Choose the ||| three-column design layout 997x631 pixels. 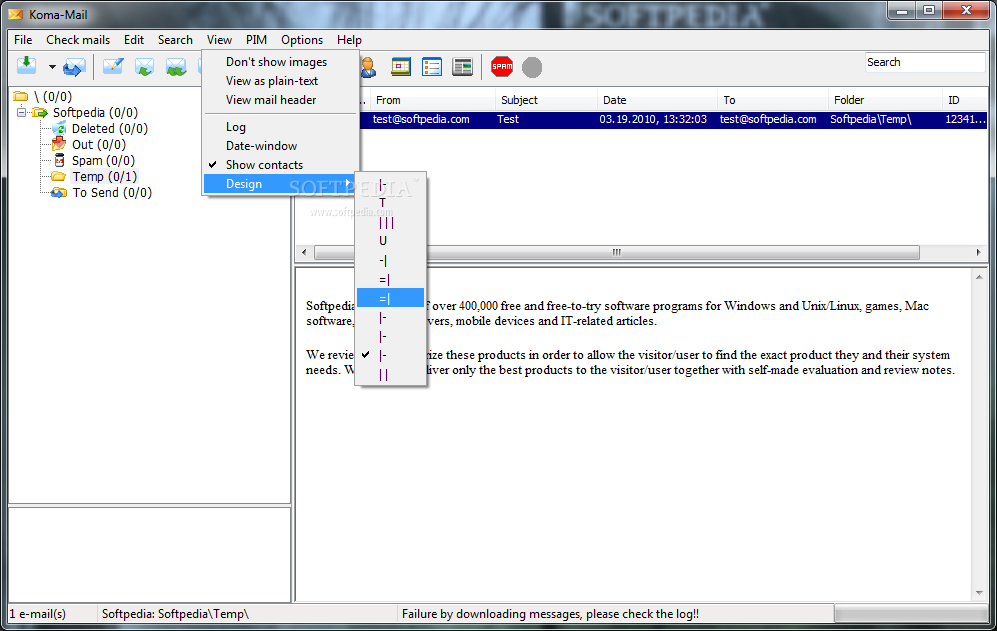(x=390, y=222)
